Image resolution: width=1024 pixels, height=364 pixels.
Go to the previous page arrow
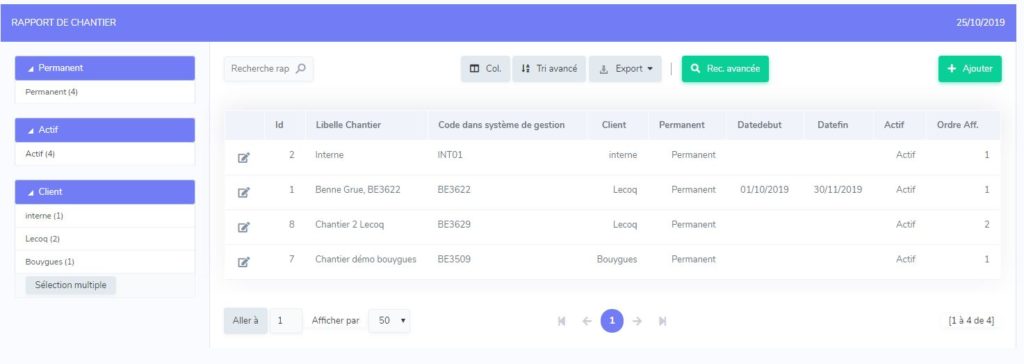point(586,321)
